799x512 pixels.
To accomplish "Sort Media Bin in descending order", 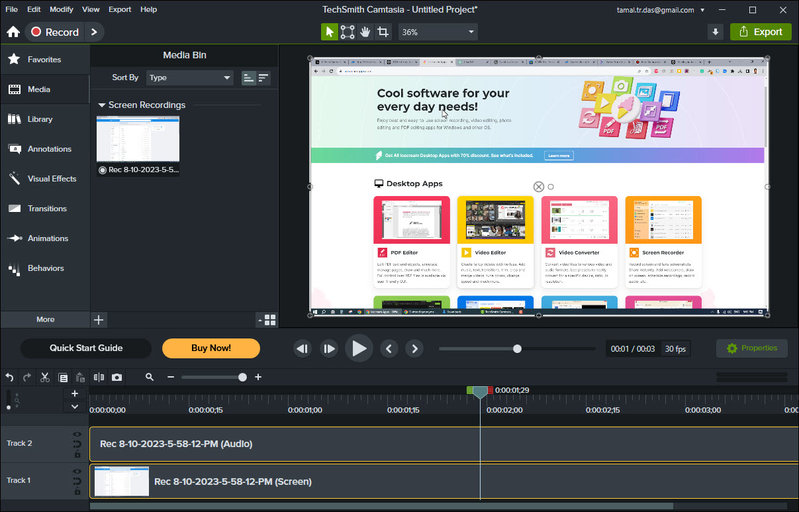I will click(x=263, y=78).
